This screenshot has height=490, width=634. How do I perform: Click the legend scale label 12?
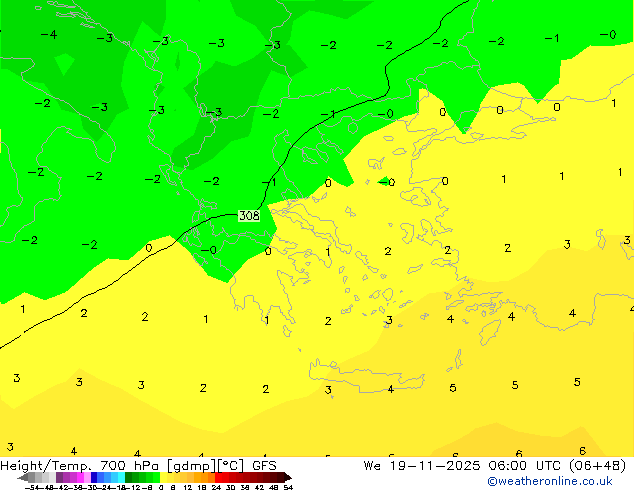tap(188, 488)
